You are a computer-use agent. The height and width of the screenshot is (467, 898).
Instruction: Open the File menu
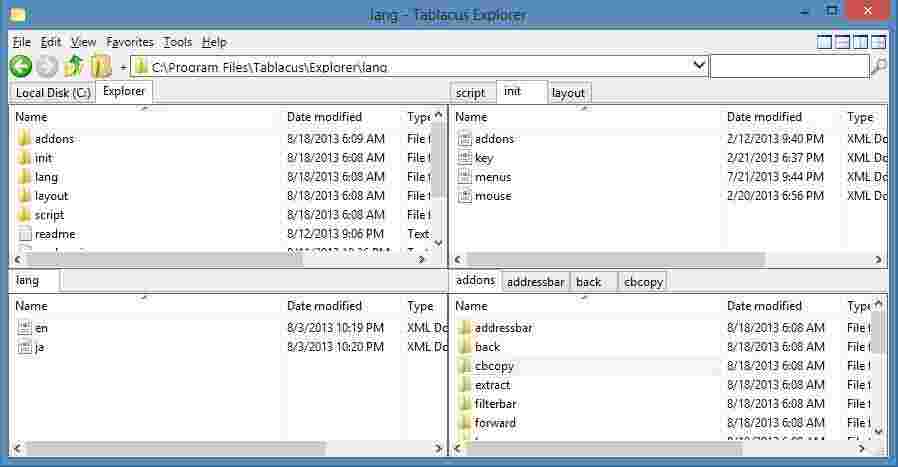22,42
